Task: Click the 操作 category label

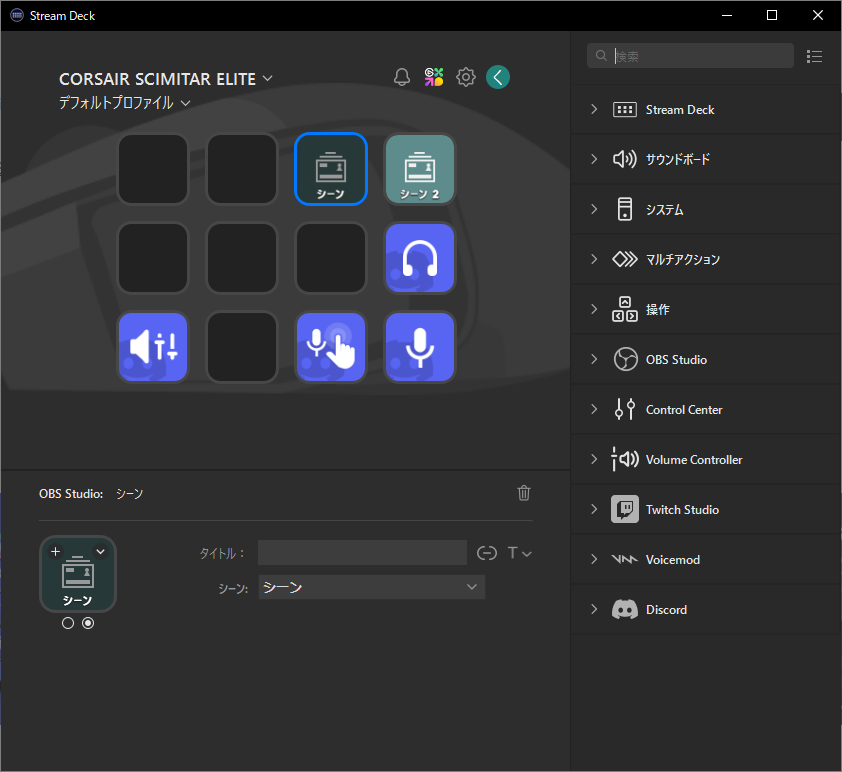Action: pyautogui.click(x=657, y=309)
